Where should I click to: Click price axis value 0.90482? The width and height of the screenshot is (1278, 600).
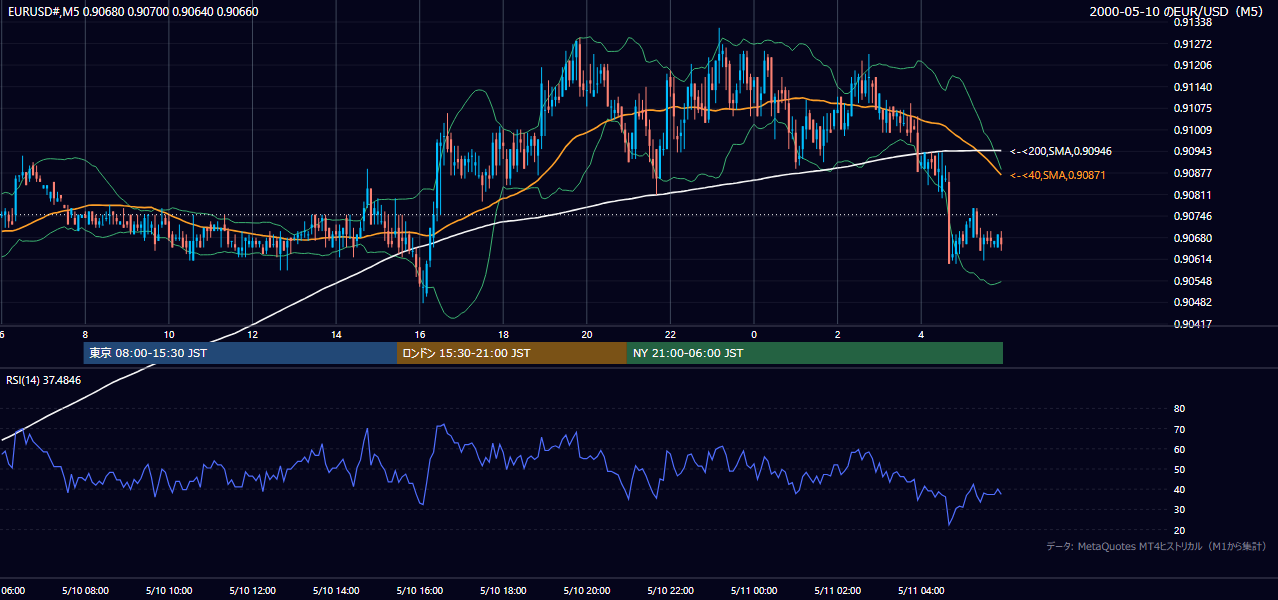point(1193,302)
